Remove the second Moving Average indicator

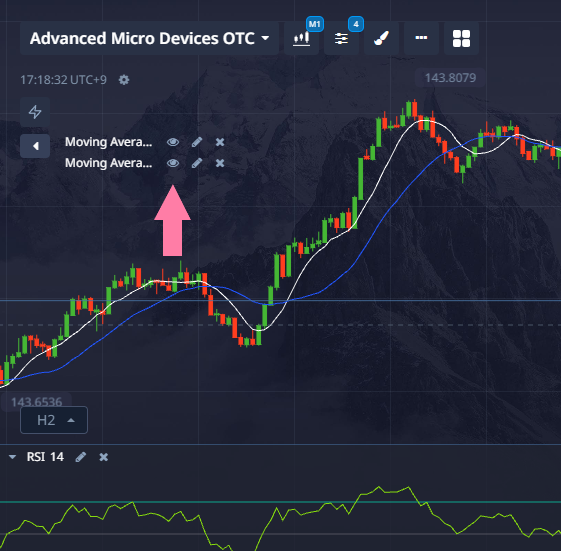coord(220,164)
